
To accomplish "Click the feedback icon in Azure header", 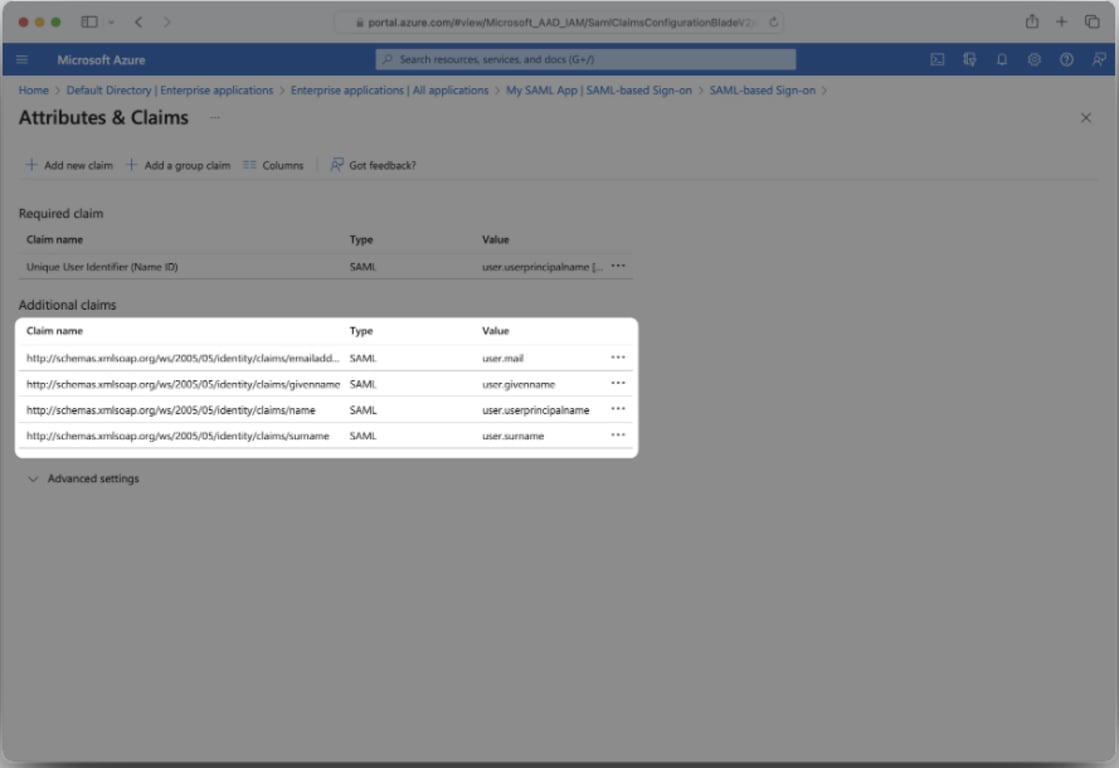I will pyautogui.click(x=1098, y=59).
